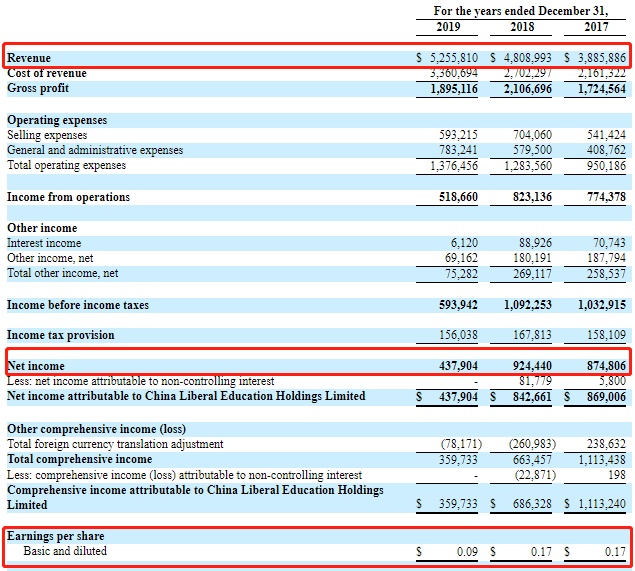The image size is (635, 571).
Task: Click the Operating expenses heading
Action: pos(57,120)
